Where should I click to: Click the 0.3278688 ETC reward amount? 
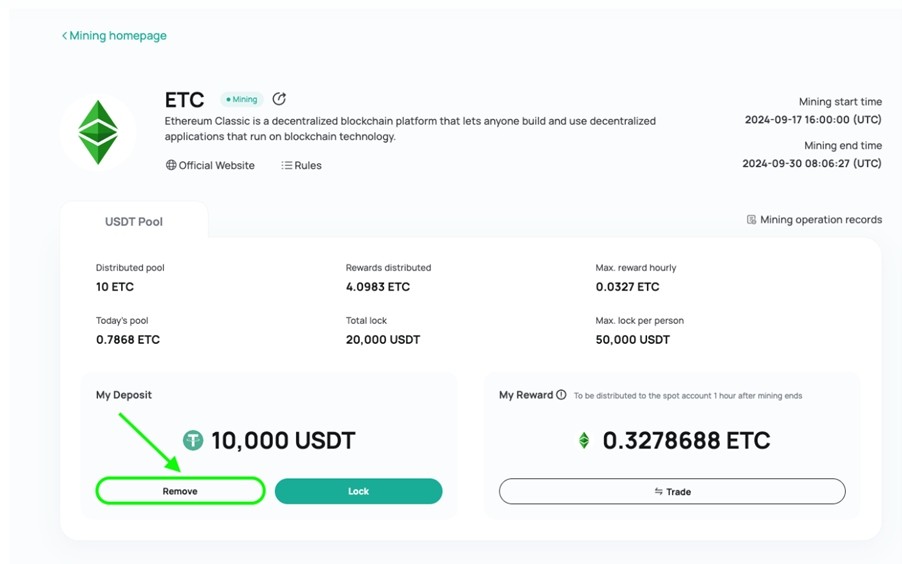[686, 440]
